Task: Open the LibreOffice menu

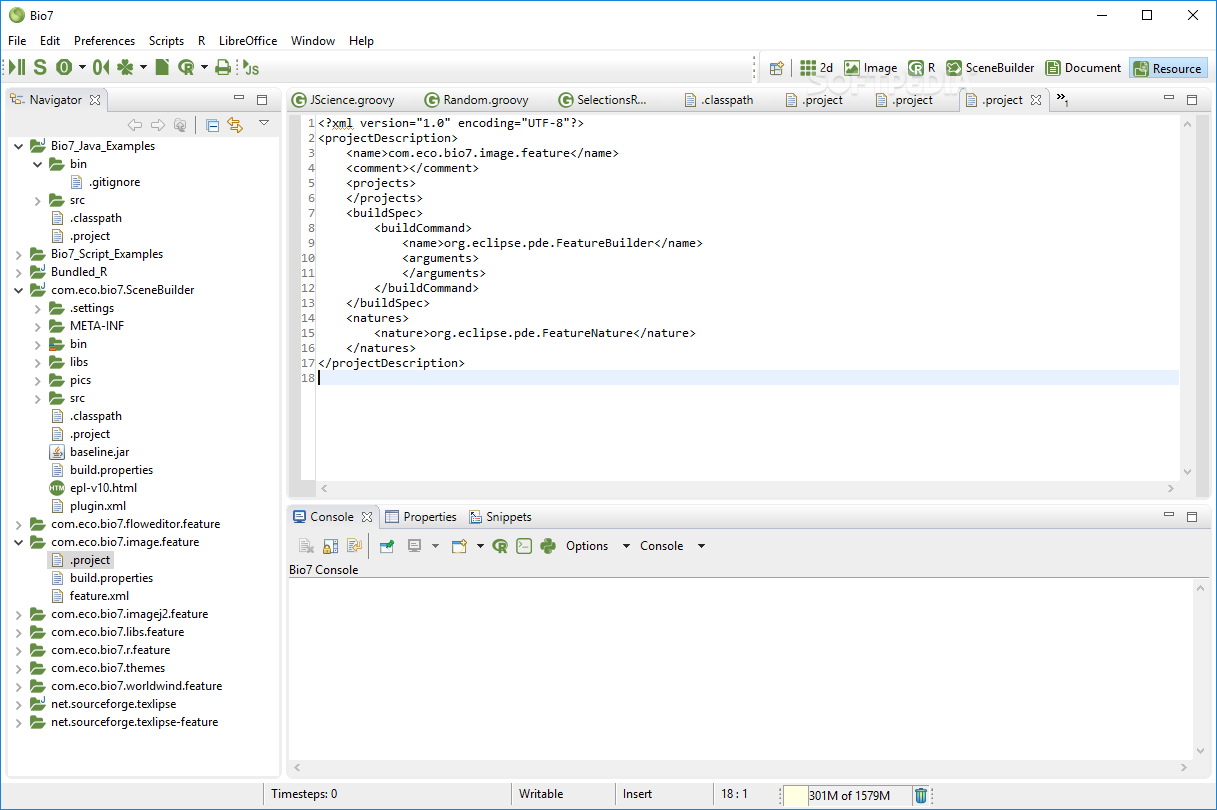Action: click(x=248, y=41)
